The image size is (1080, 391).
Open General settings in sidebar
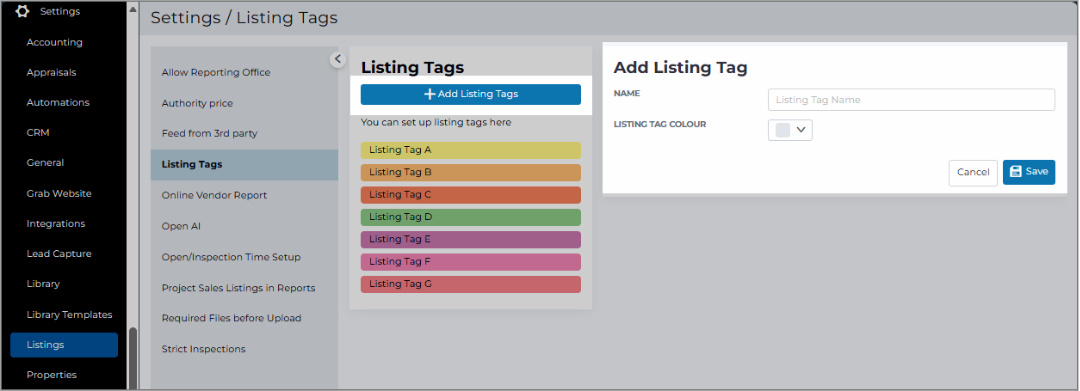[x=45, y=163]
